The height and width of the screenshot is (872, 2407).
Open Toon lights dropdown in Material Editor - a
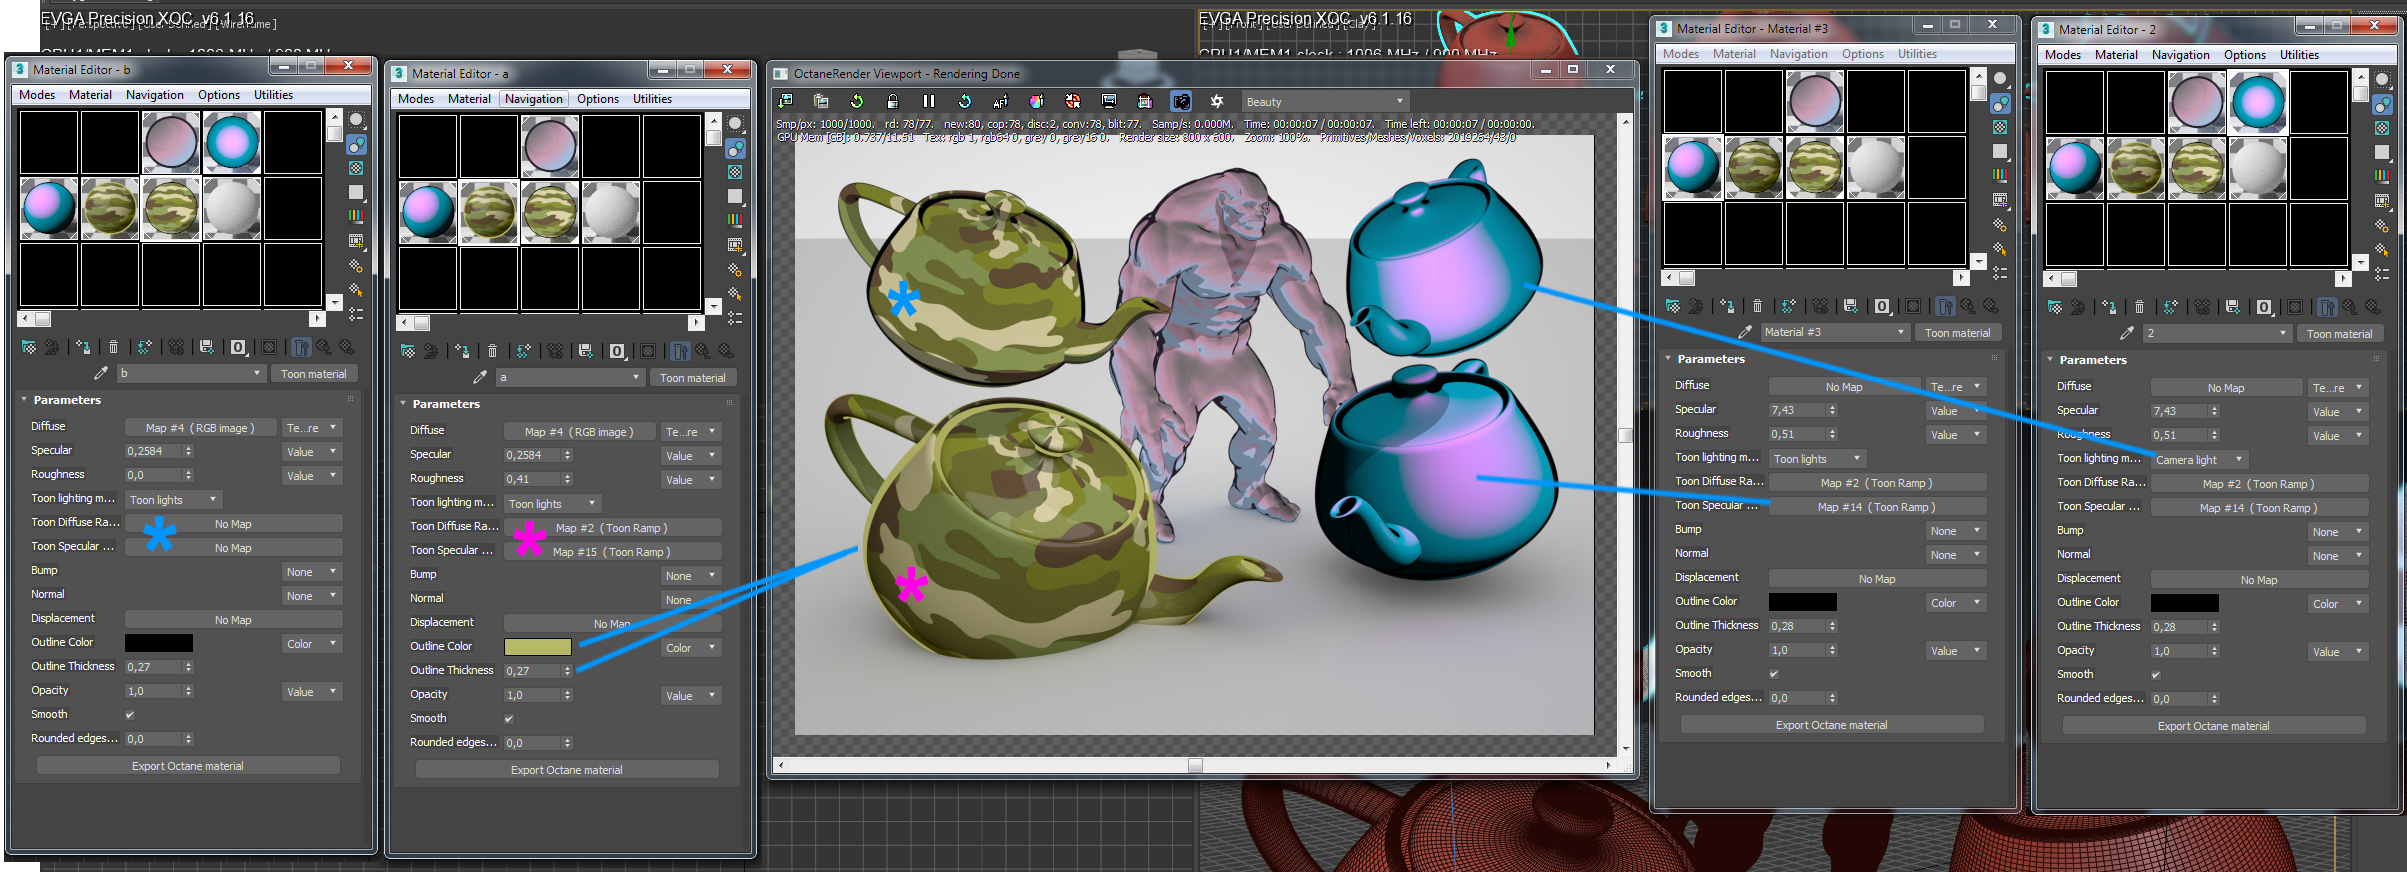[552, 503]
